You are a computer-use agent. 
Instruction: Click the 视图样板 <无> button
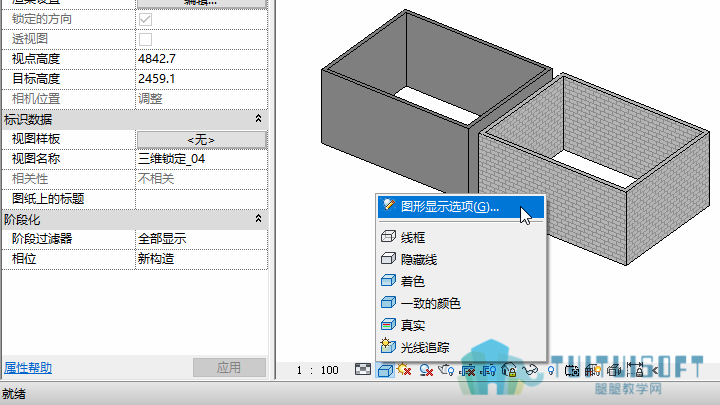202,140
